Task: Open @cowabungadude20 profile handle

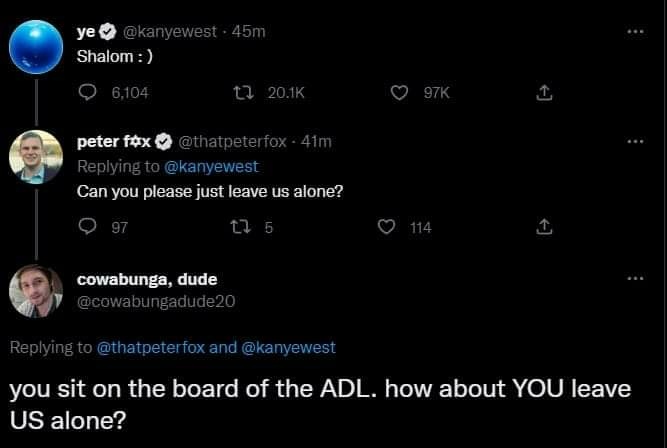Action: pyautogui.click(x=155, y=299)
